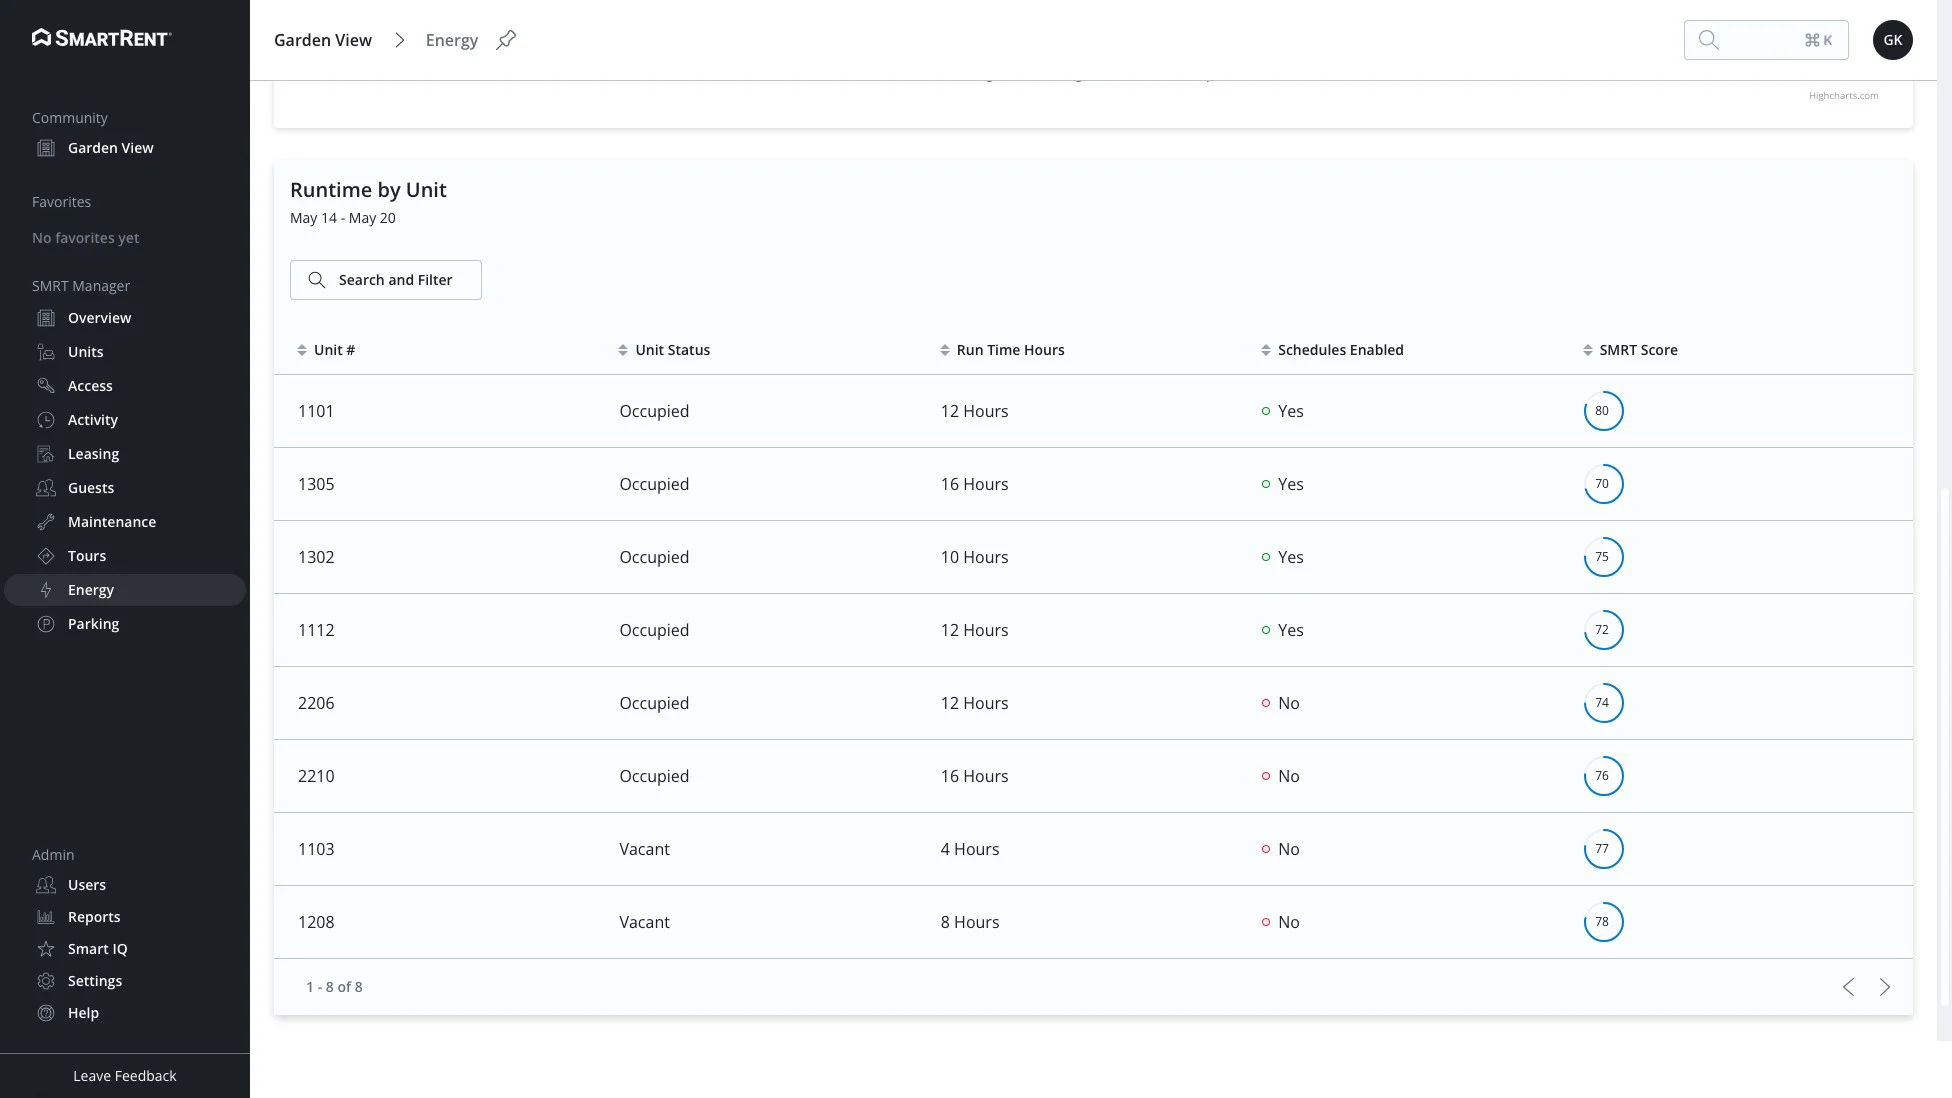
Task: Click '1 - 8 of 8' pagination text
Action: click(x=334, y=987)
